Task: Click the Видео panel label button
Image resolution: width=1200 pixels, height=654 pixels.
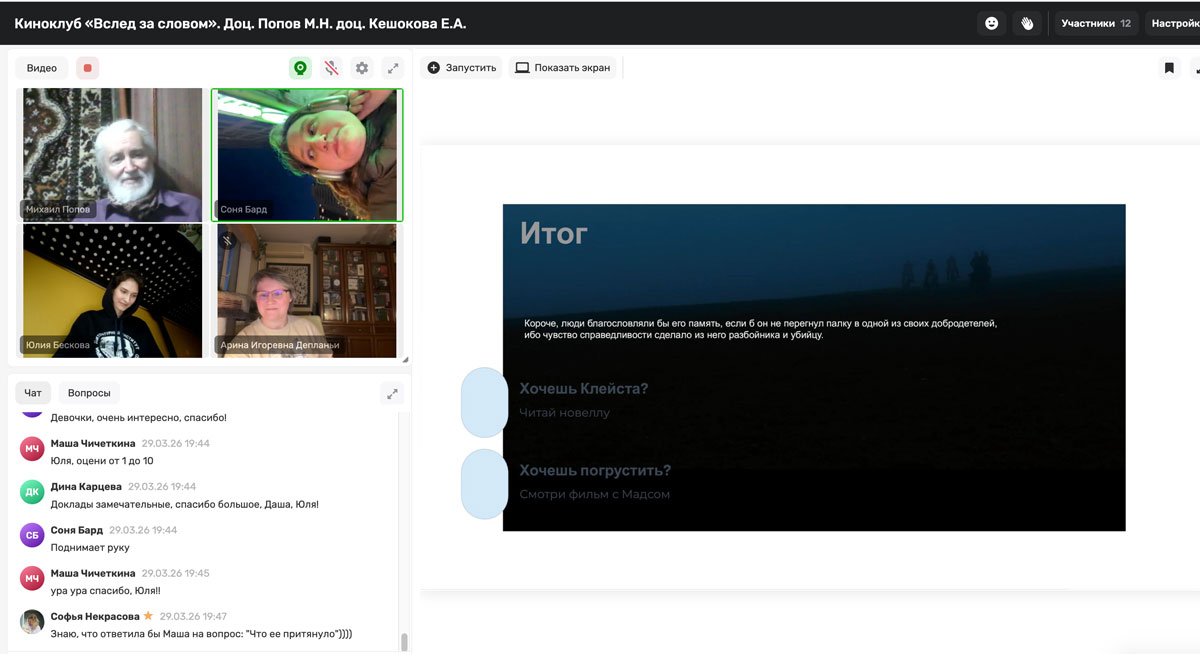Action: (42, 68)
